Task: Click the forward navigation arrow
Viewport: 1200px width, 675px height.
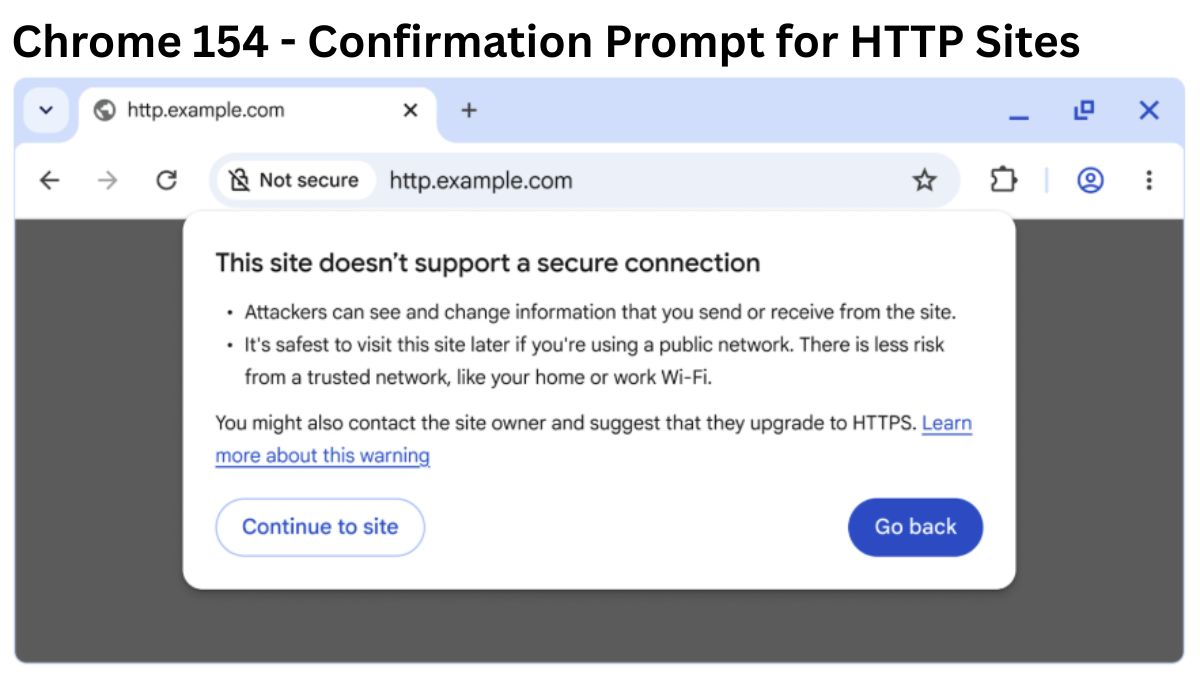Action: (108, 181)
